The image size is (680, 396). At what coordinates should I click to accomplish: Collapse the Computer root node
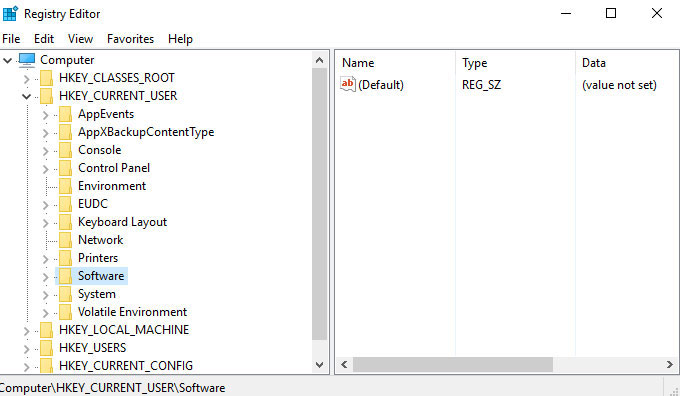pos(7,60)
